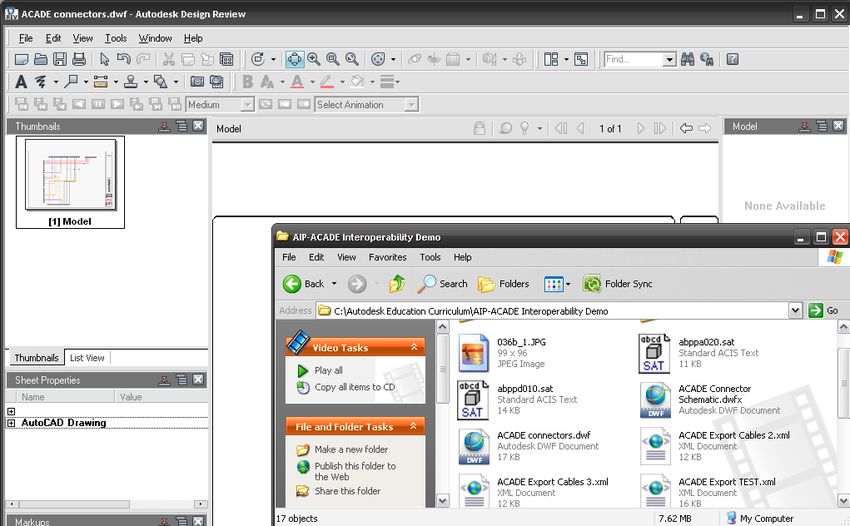Switch to the List View tab

coord(87,358)
